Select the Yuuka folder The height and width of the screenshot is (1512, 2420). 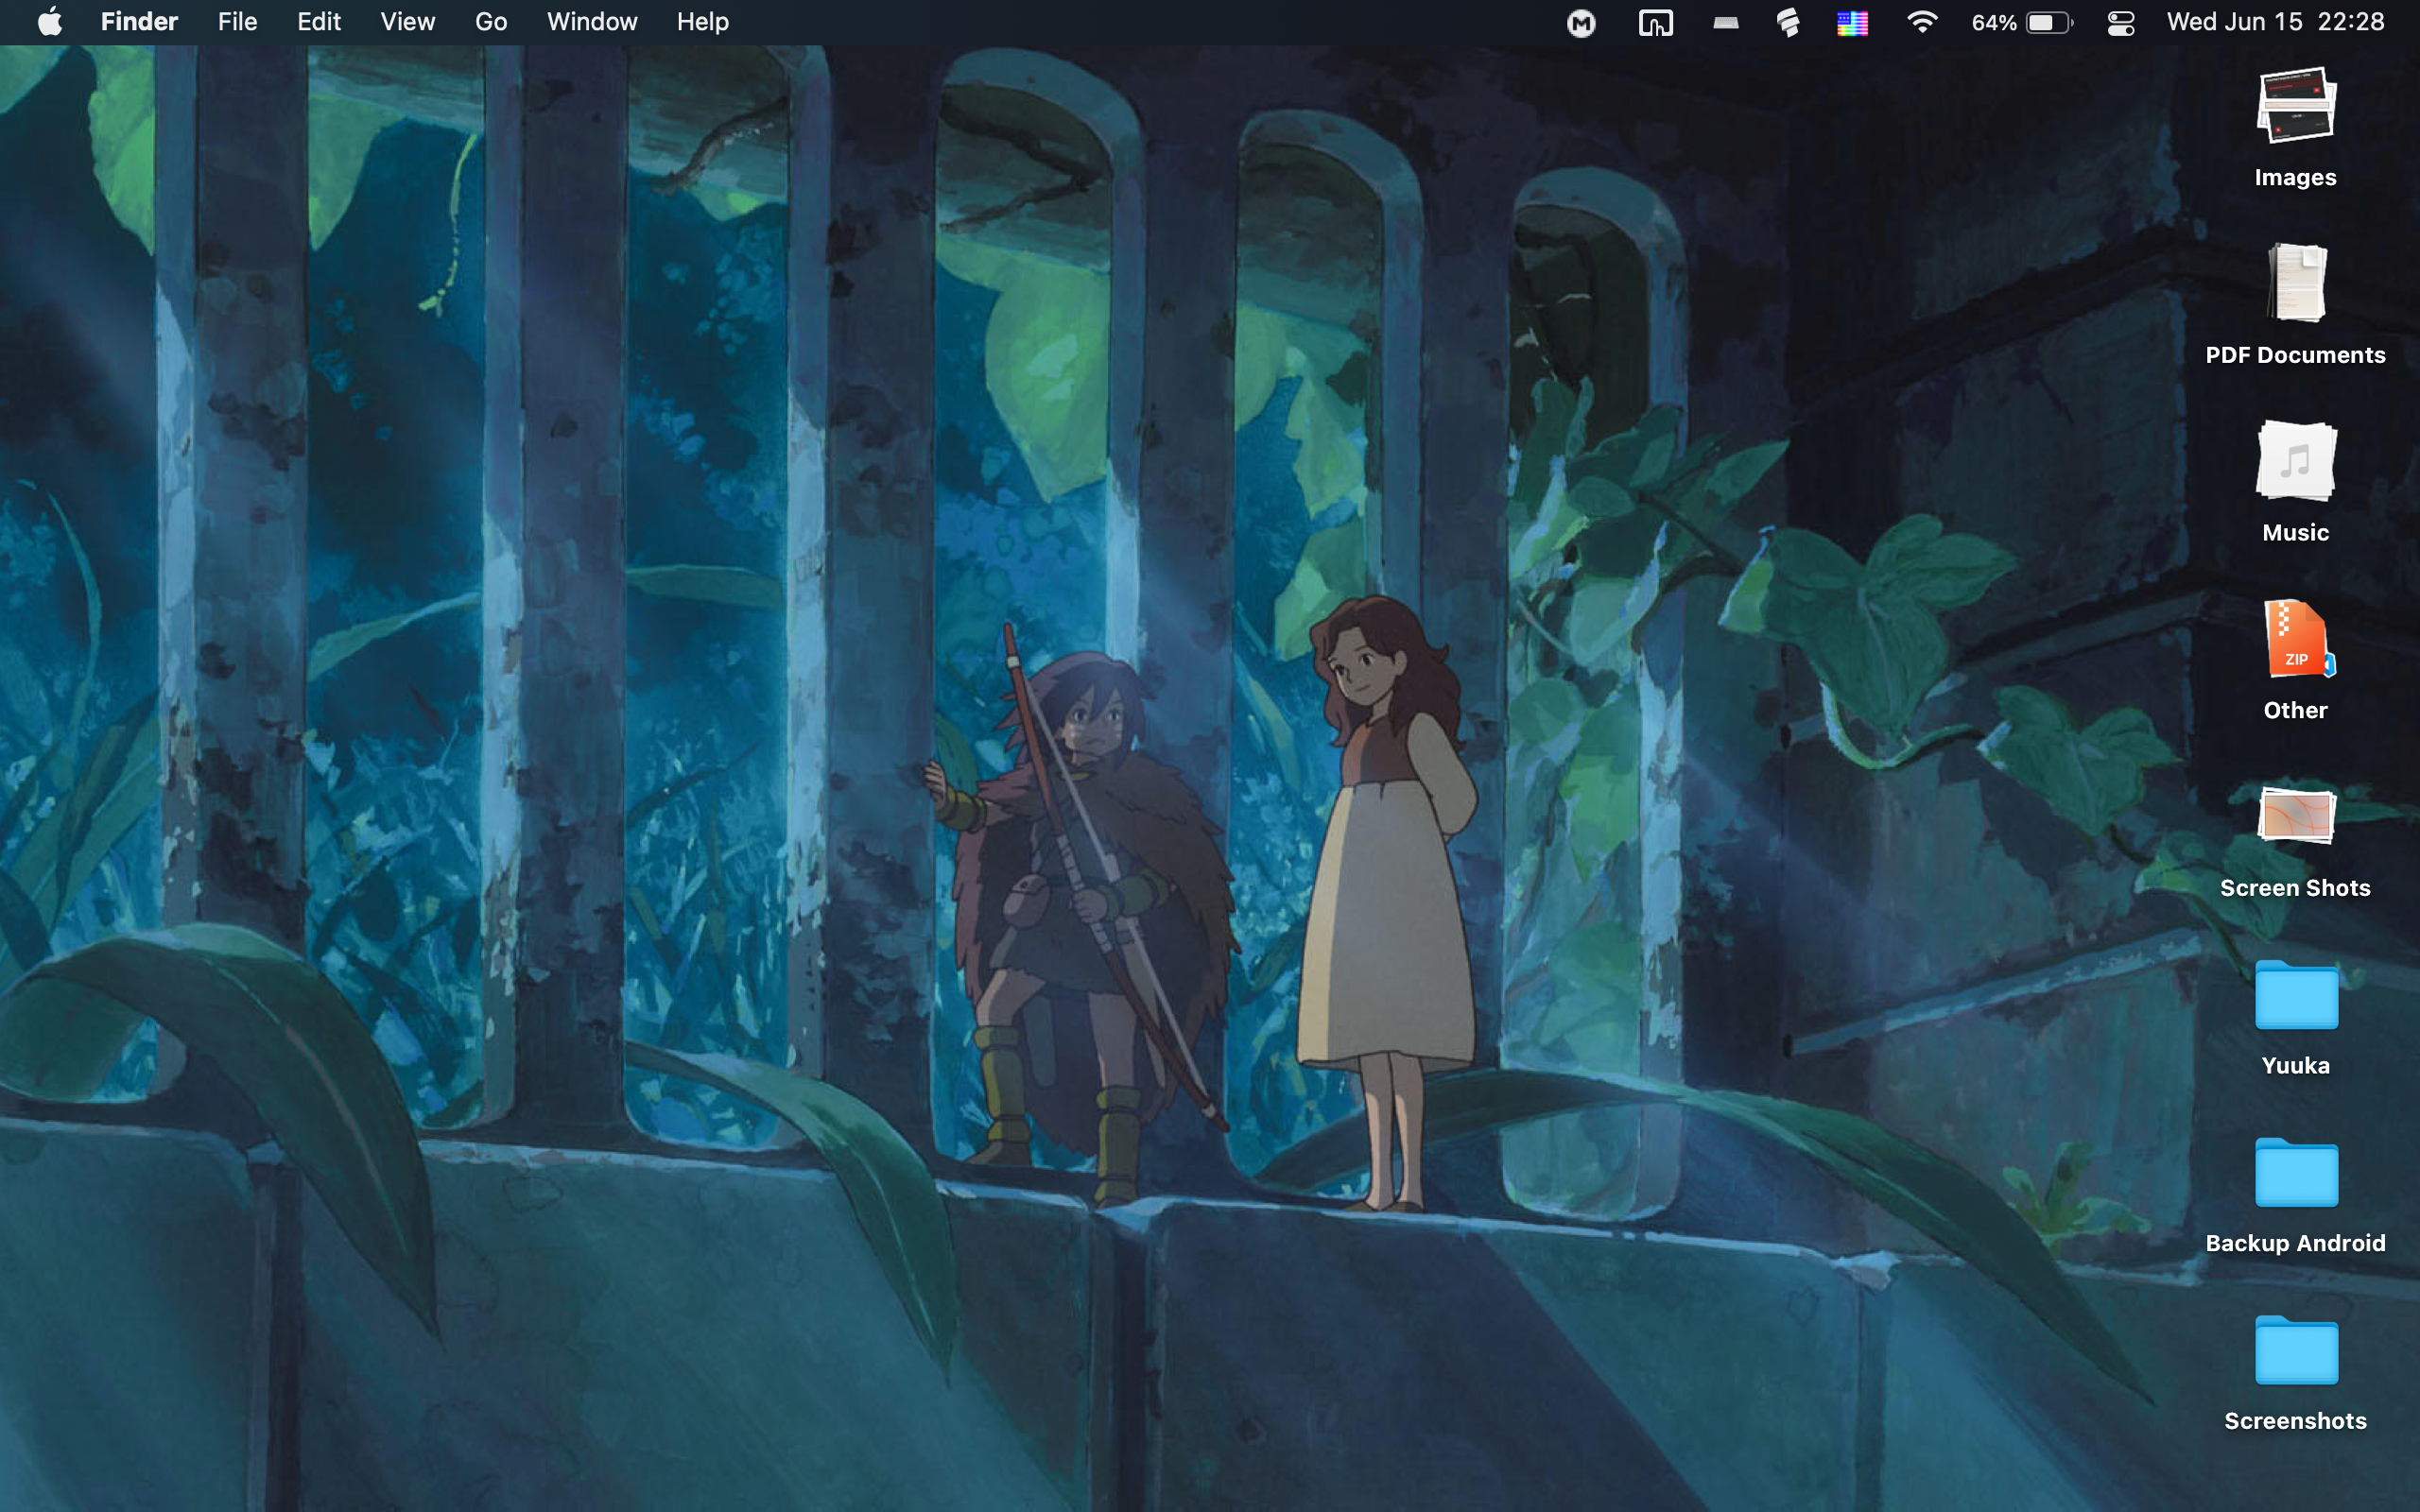2295,996
